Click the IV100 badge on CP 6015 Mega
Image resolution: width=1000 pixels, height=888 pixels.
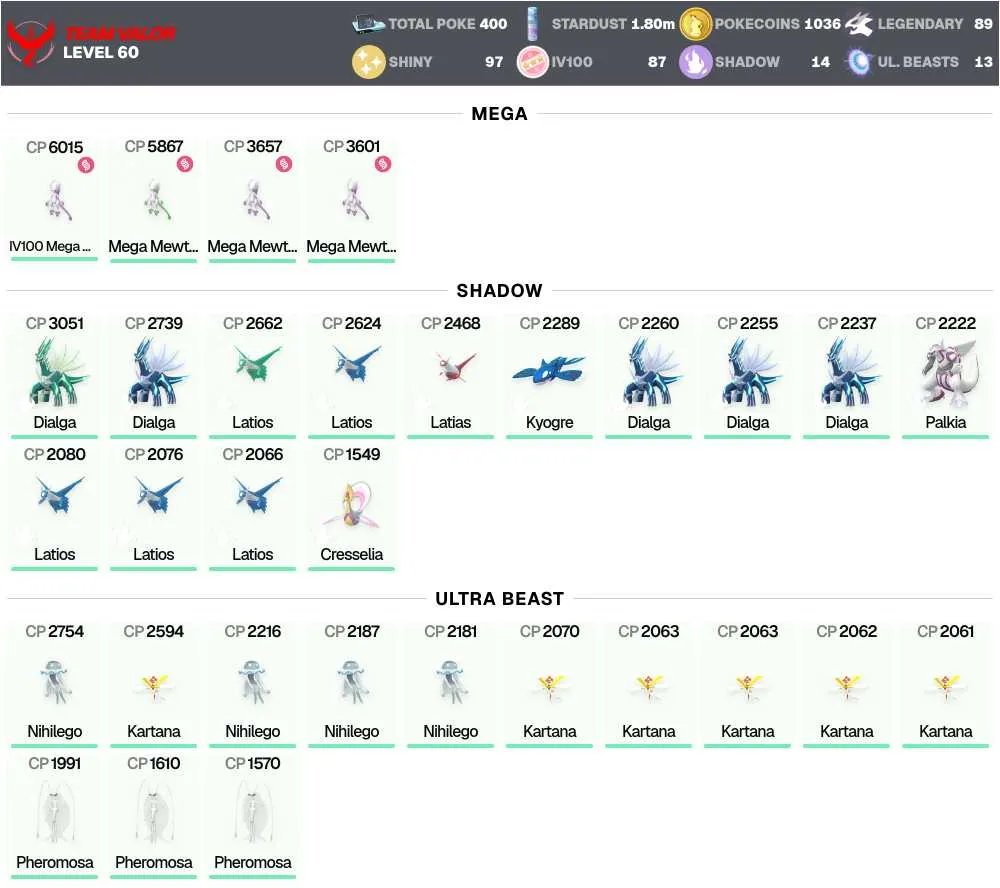click(x=86, y=165)
